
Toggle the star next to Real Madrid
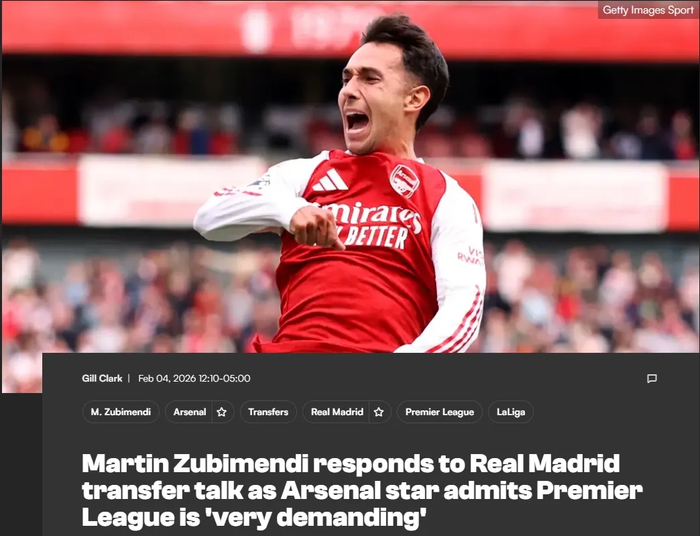379,412
